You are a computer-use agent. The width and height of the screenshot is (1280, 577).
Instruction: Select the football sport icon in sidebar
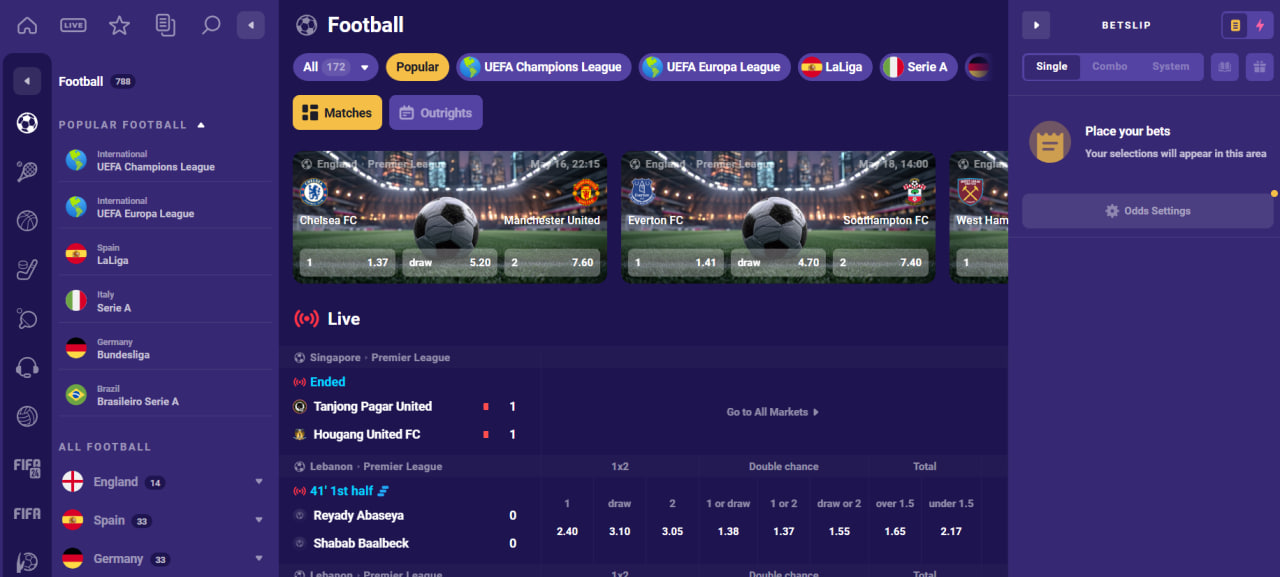pyautogui.click(x=27, y=123)
